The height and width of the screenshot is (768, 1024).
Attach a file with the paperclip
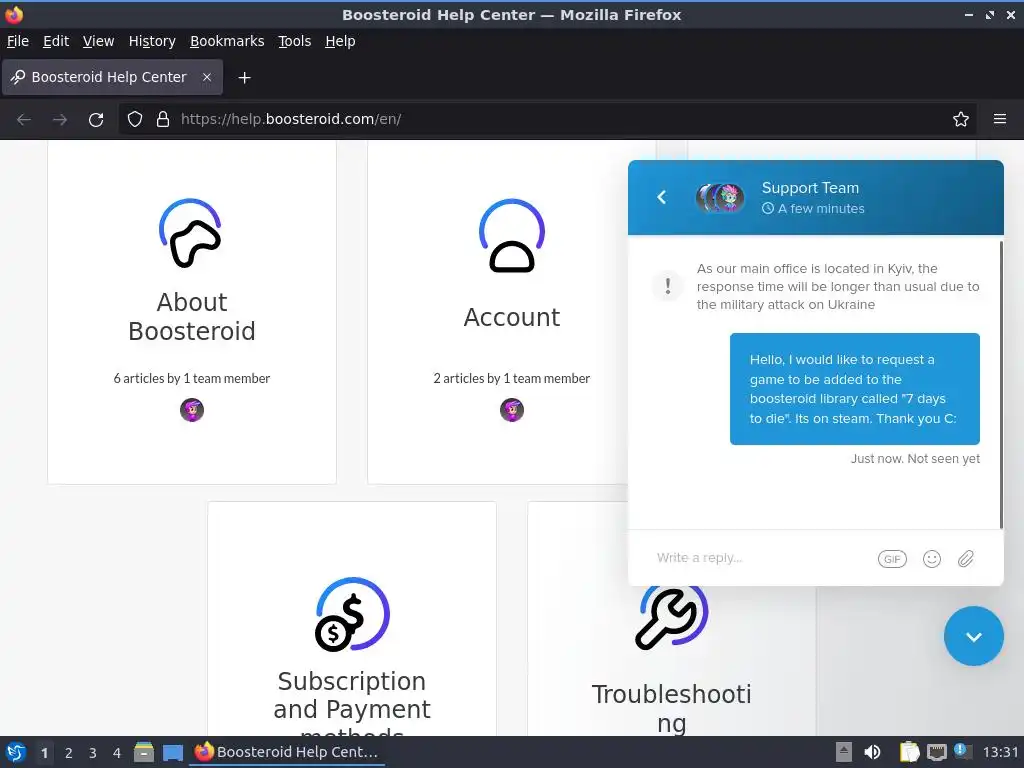click(x=966, y=559)
